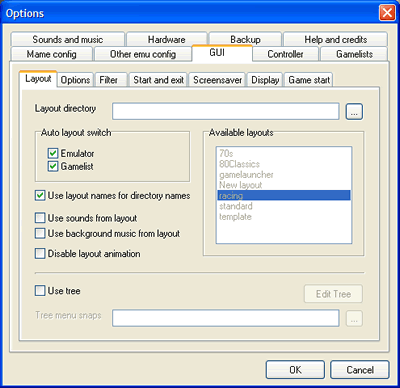The height and width of the screenshot is (388, 400).
Task: Uncheck the Emulator auto layout checkbox
Action: click(53, 153)
